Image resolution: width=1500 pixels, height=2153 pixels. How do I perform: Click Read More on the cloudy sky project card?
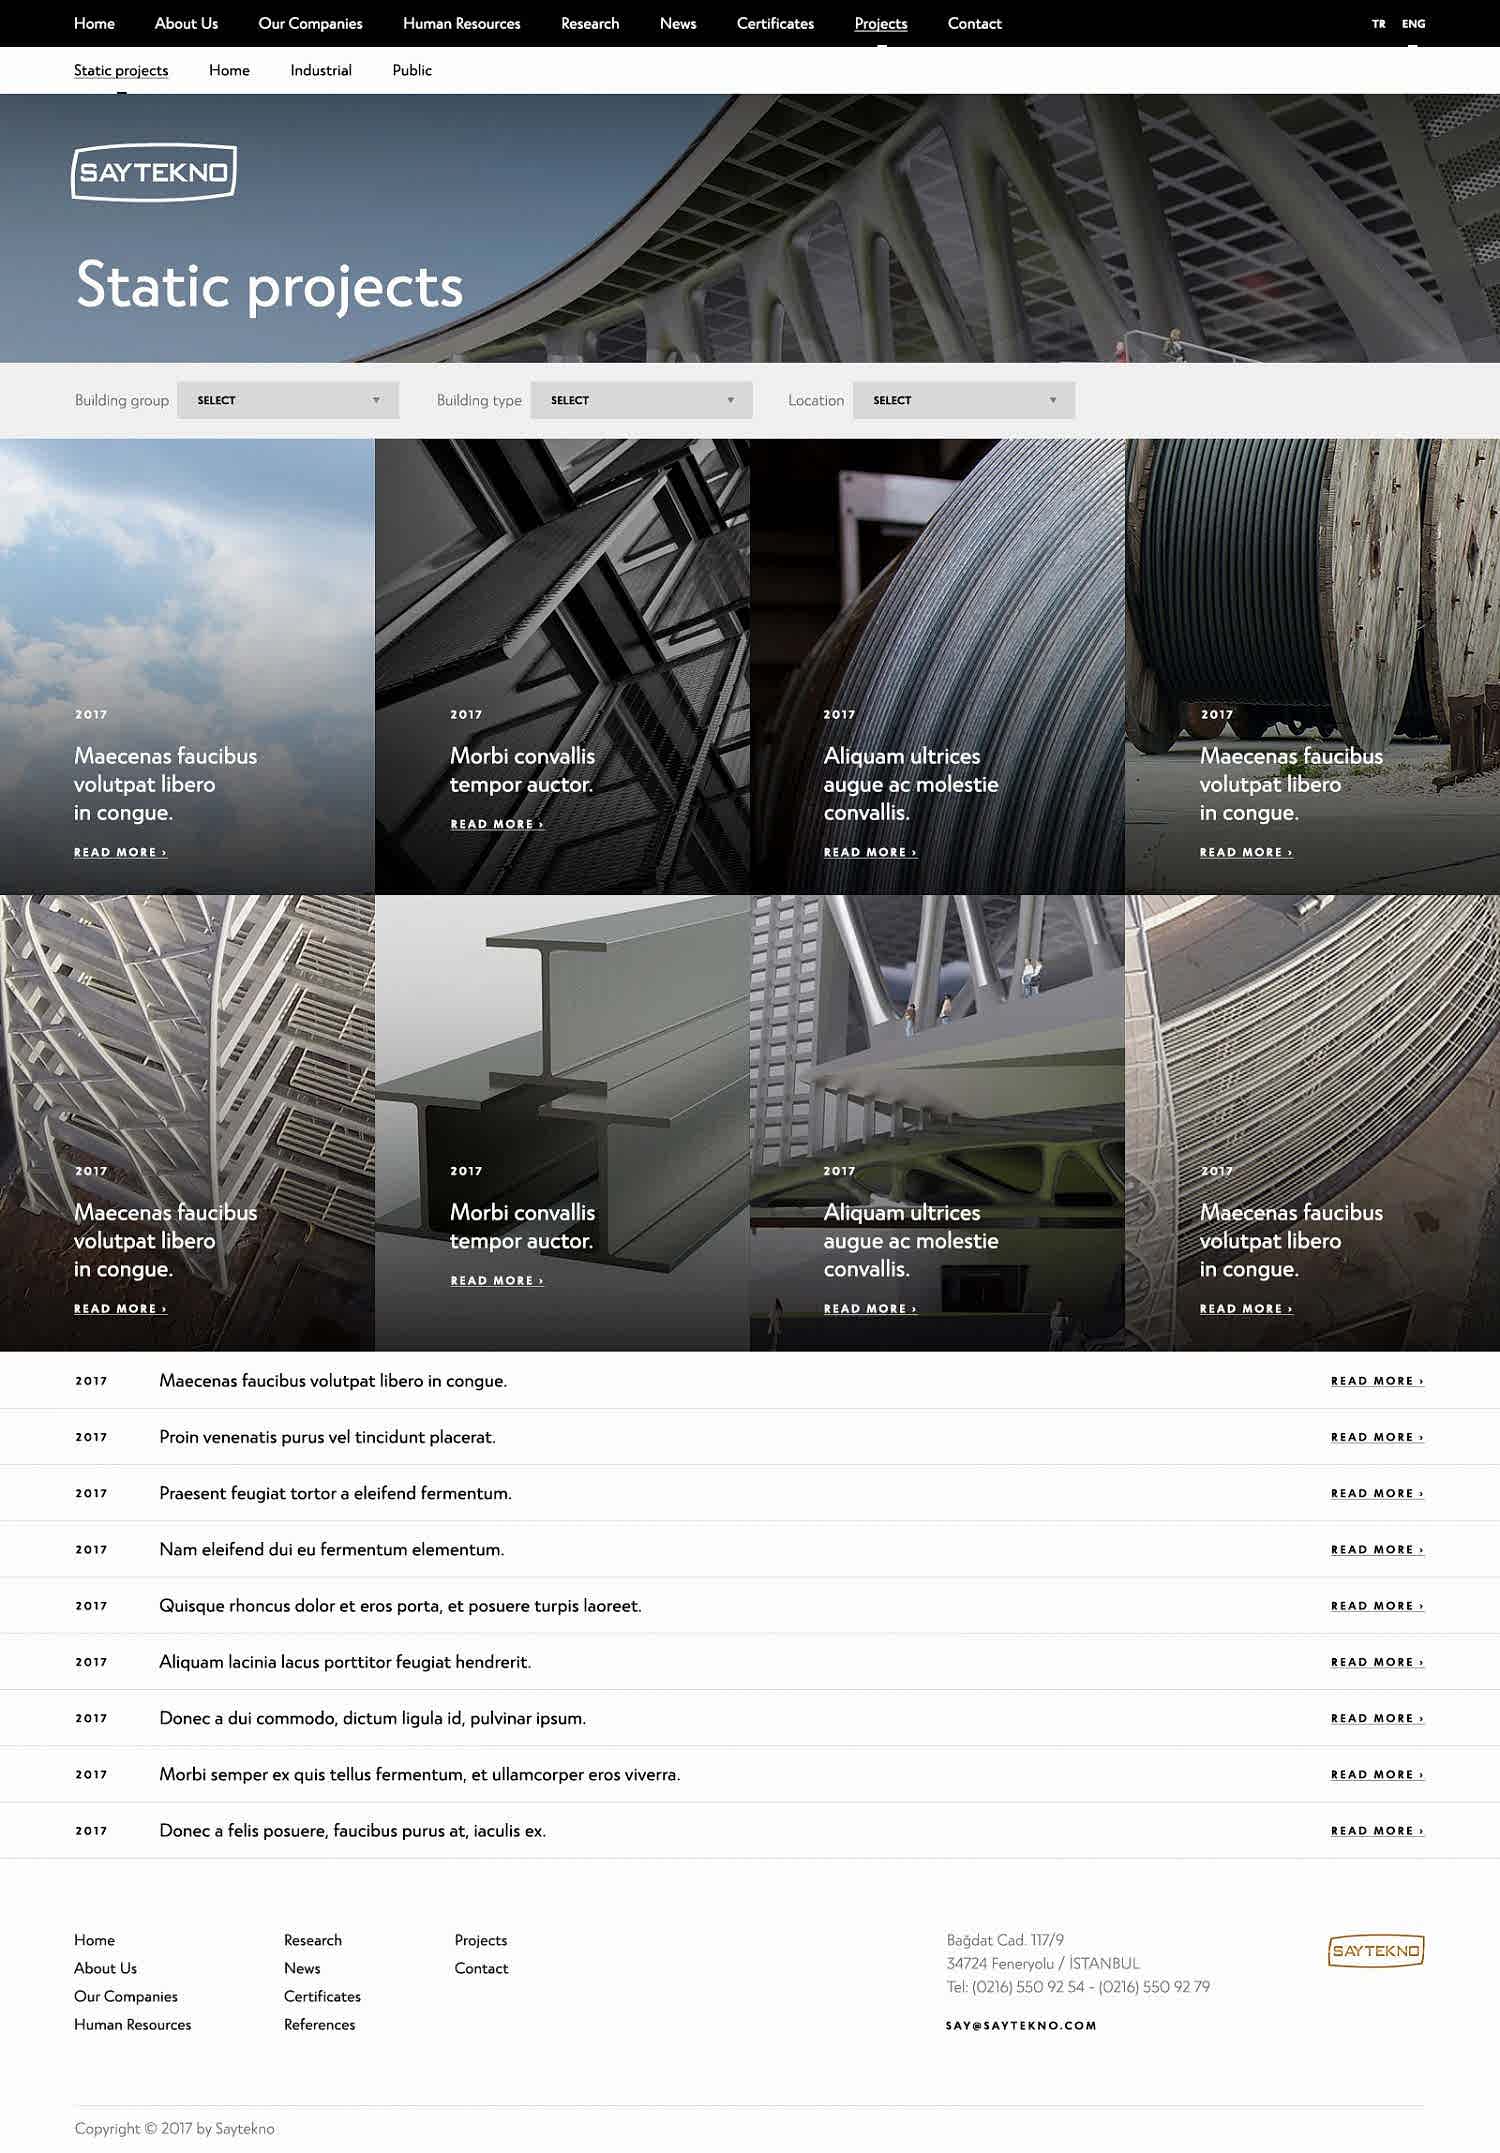[120, 852]
